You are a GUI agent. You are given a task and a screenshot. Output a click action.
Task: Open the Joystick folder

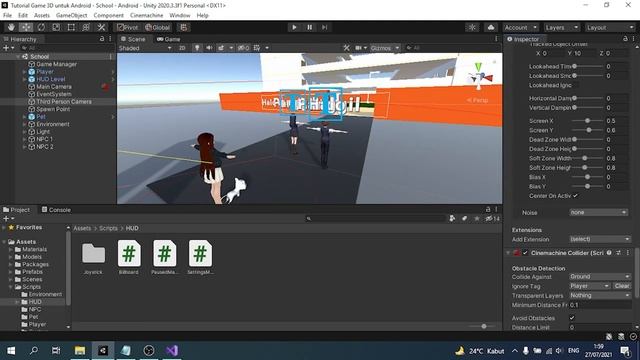pos(93,258)
